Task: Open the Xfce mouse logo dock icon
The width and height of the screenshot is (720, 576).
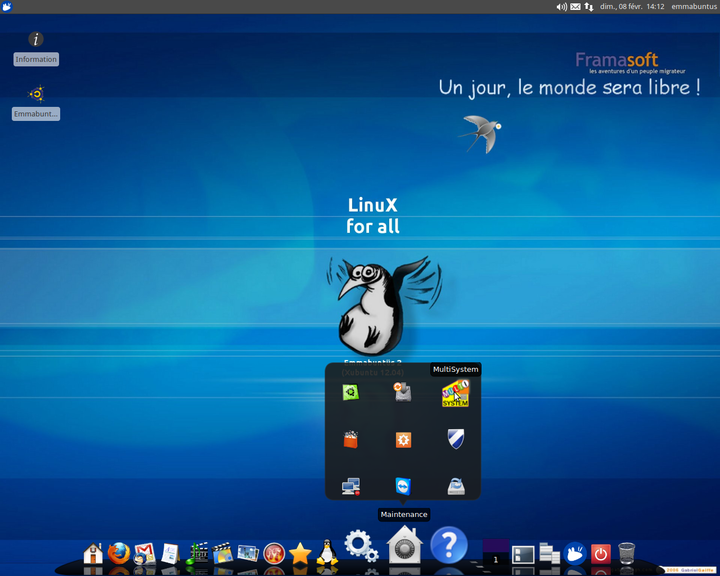Action: point(575,553)
